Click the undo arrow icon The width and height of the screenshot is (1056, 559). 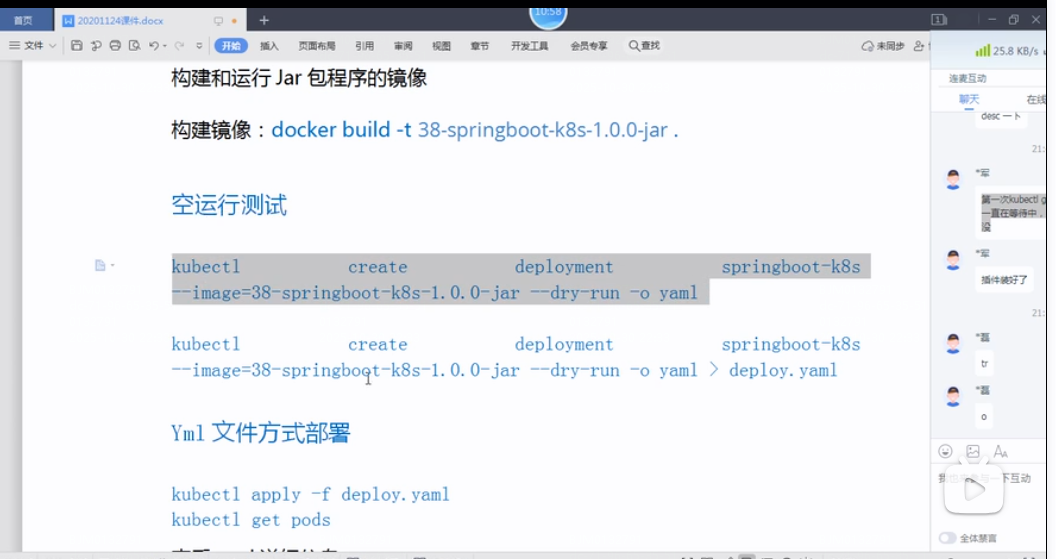tap(154, 46)
